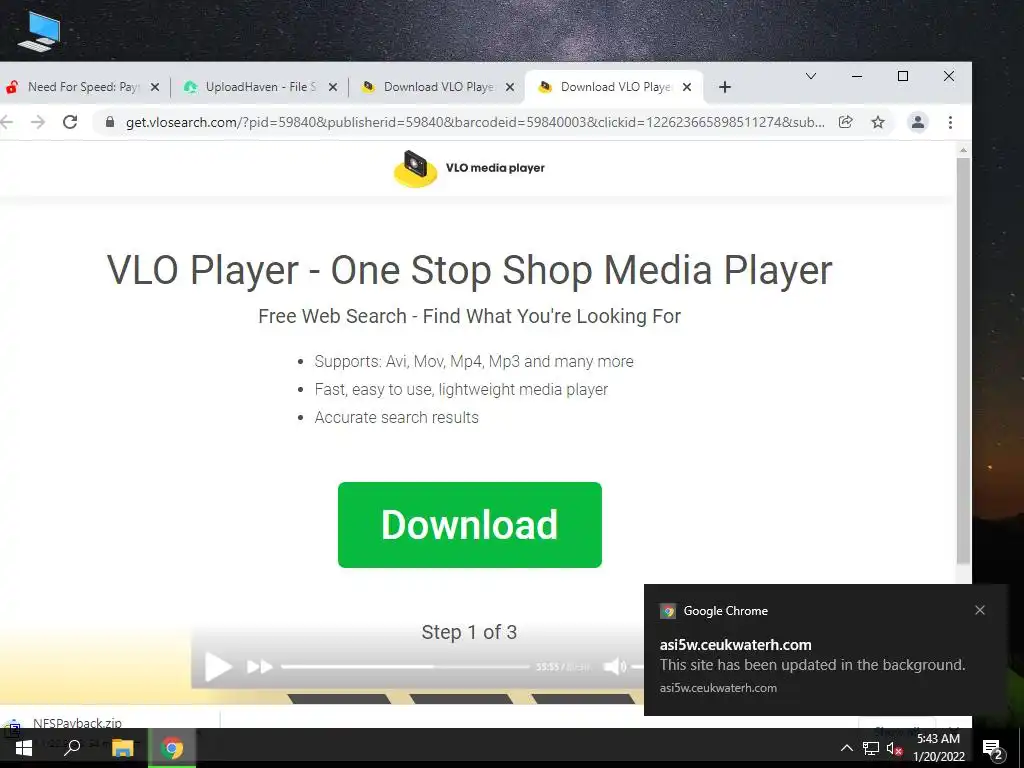This screenshot has height=768, width=1024.
Task: Open the clock showing 5:43 AM
Action: (x=938, y=748)
